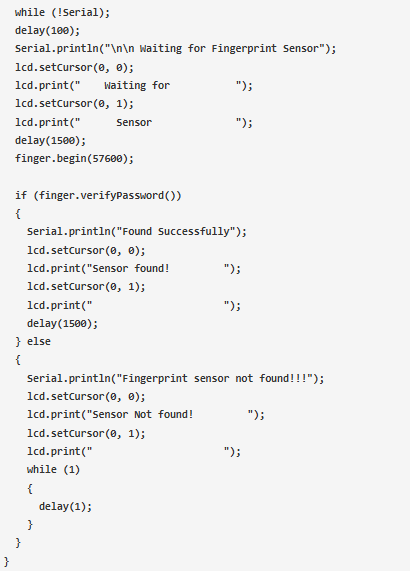410x571 pixels.
Task: Click the final closing brace of the function
Action: pos(6,562)
